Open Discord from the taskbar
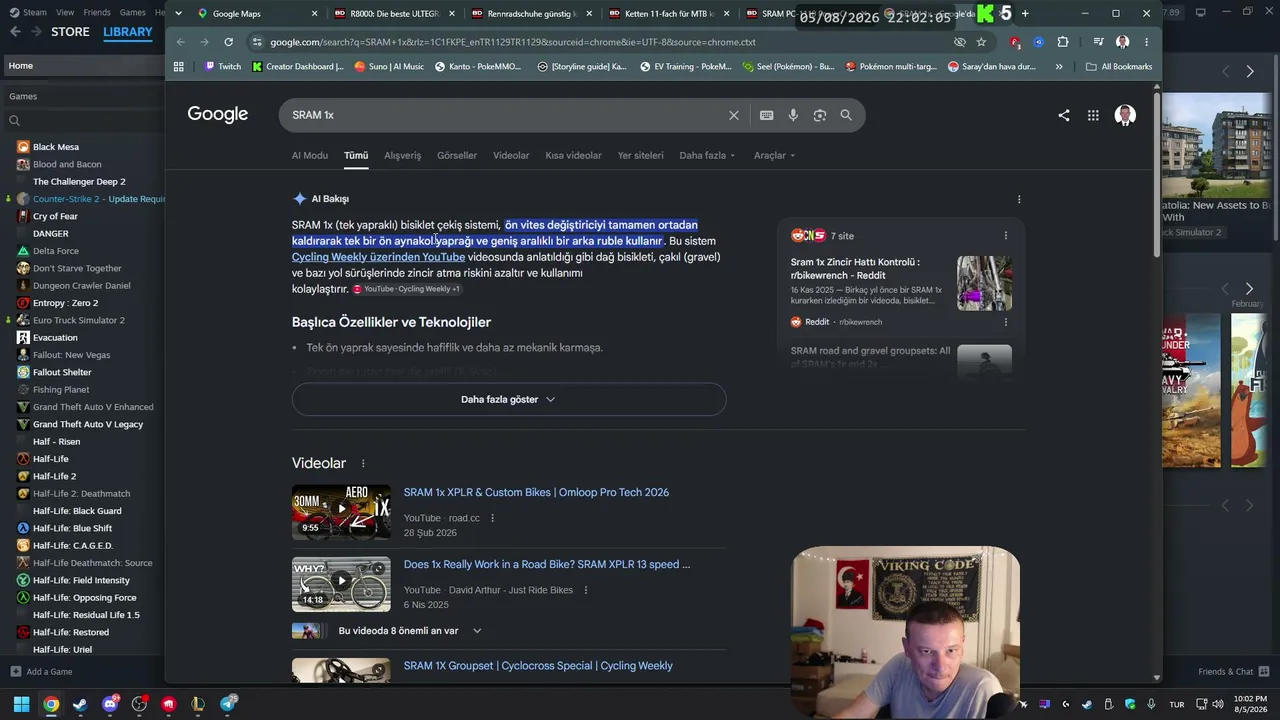Viewport: 1280px width, 720px height. pos(110,704)
